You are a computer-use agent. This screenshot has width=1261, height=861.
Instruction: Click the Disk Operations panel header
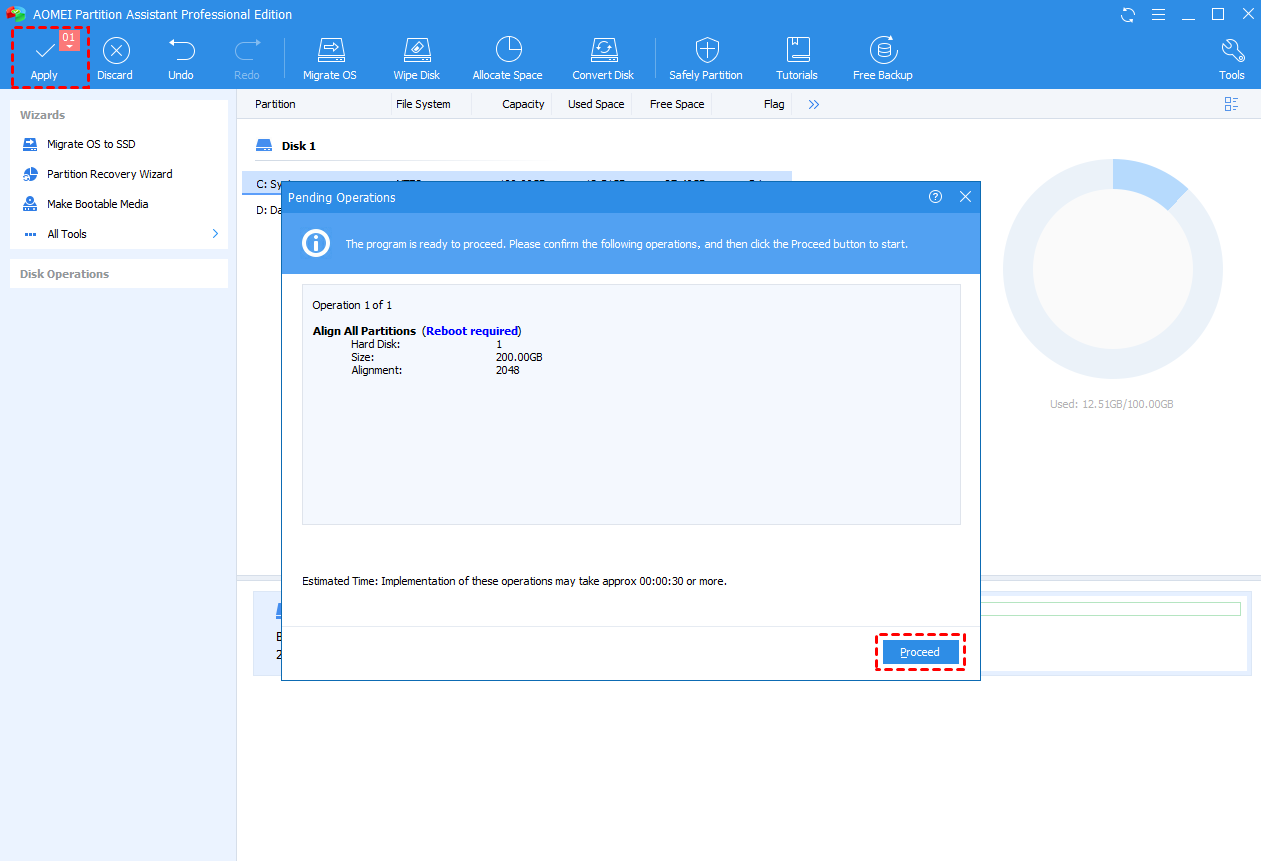[119, 274]
